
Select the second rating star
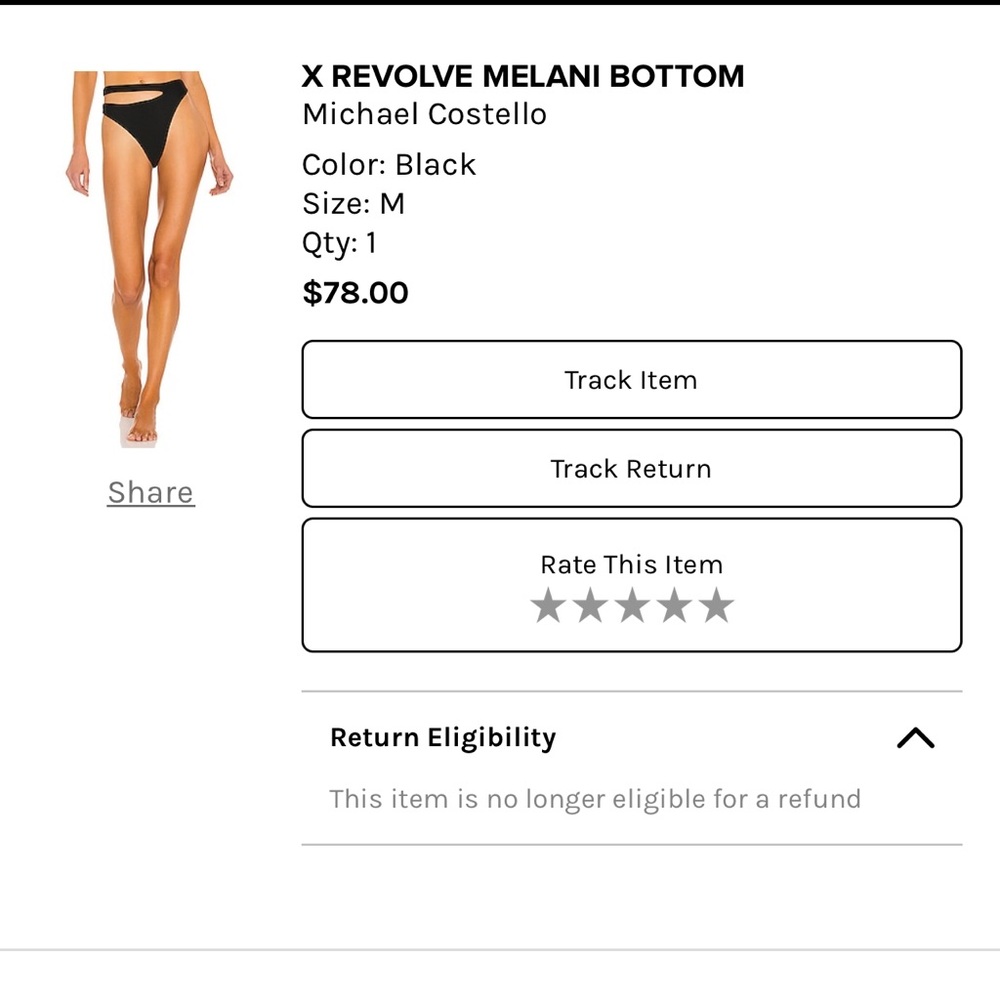point(589,605)
